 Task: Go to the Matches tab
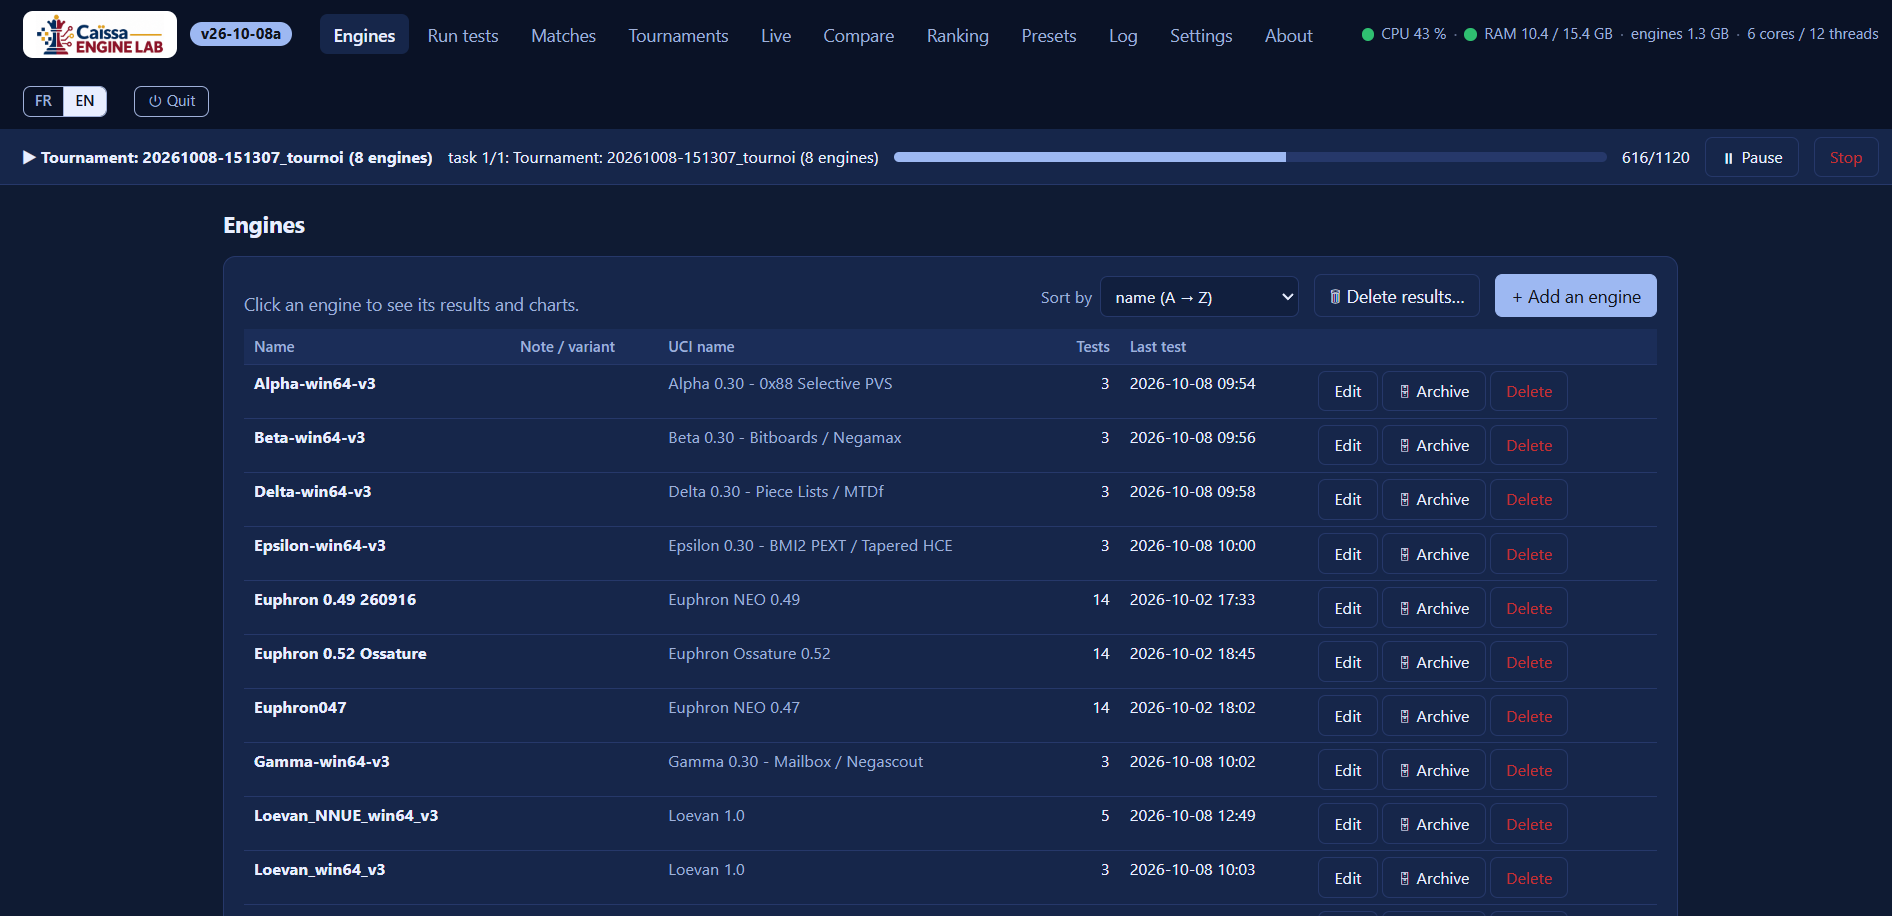tap(563, 35)
